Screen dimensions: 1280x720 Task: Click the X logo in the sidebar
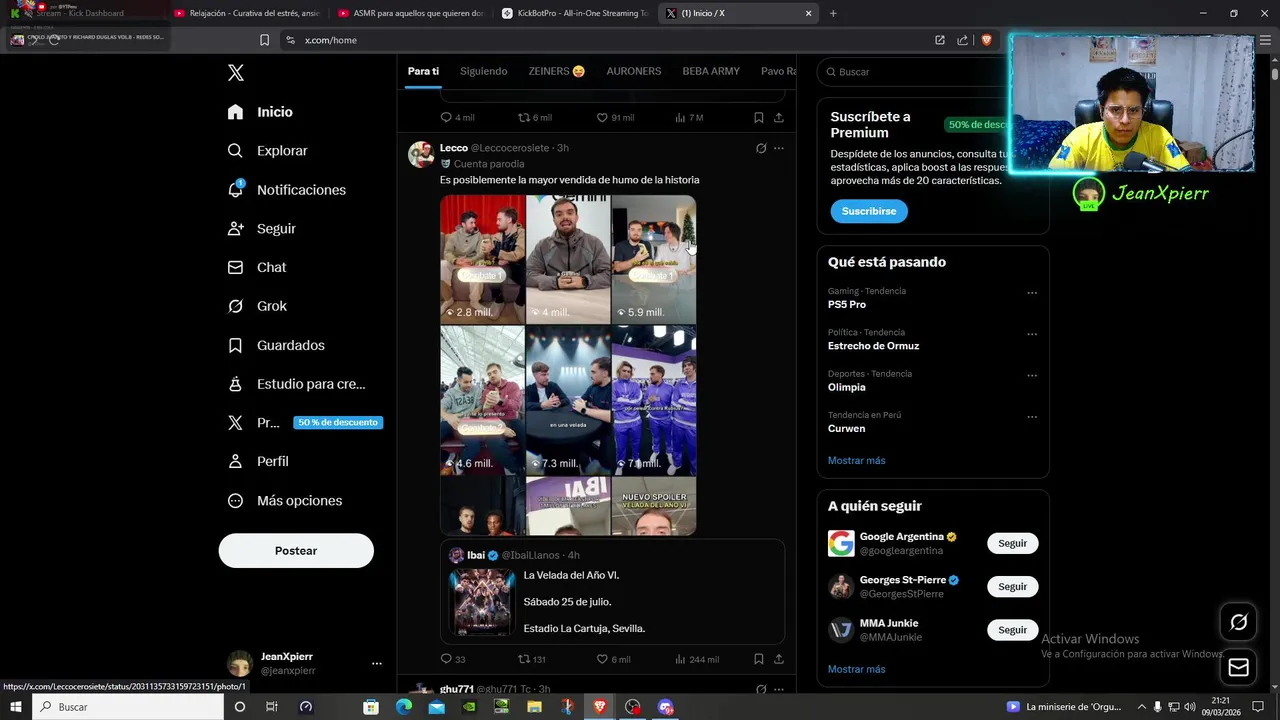tap(236, 73)
